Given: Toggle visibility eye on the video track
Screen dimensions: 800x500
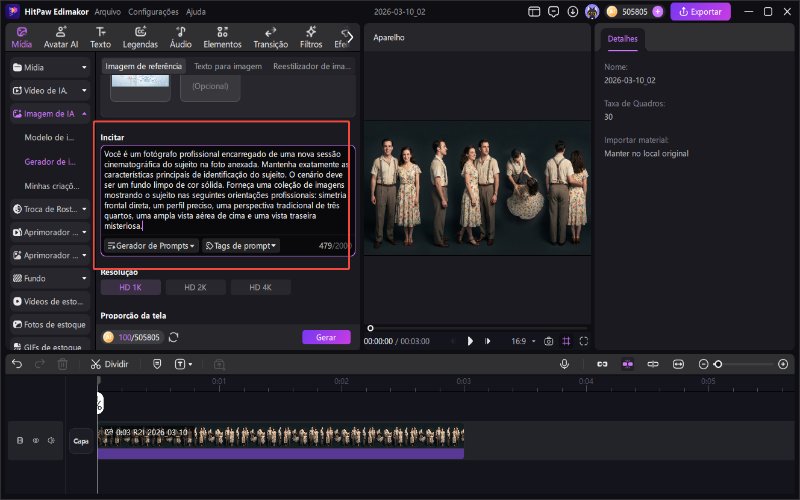Looking at the screenshot, I should pos(35,439).
